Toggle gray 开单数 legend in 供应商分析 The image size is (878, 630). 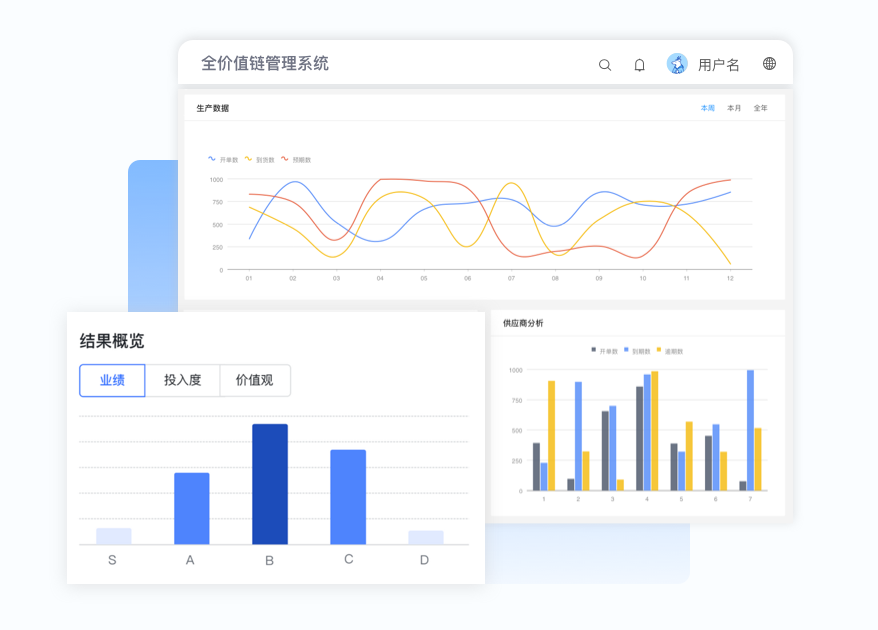coord(604,351)
